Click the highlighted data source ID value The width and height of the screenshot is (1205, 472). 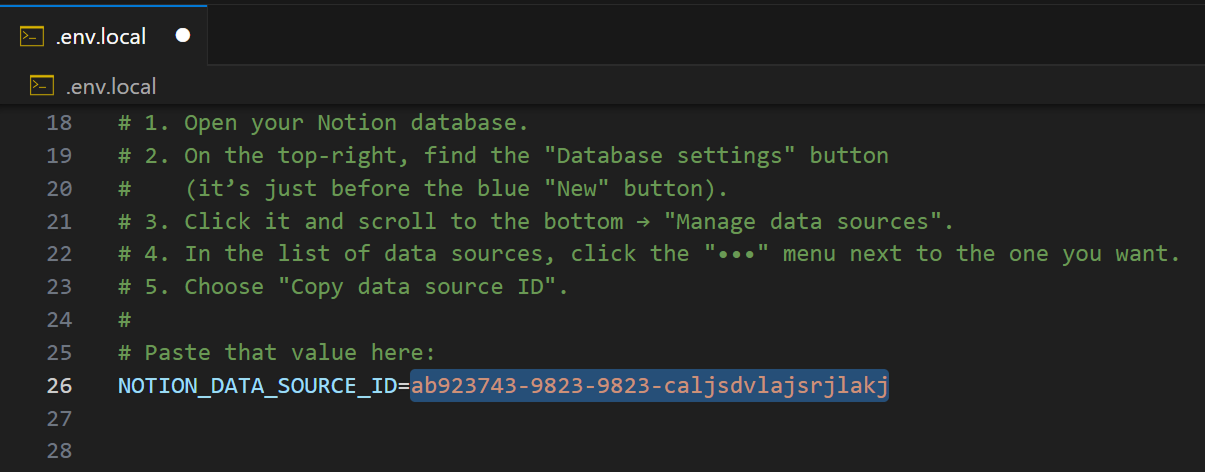coord(649,385)
